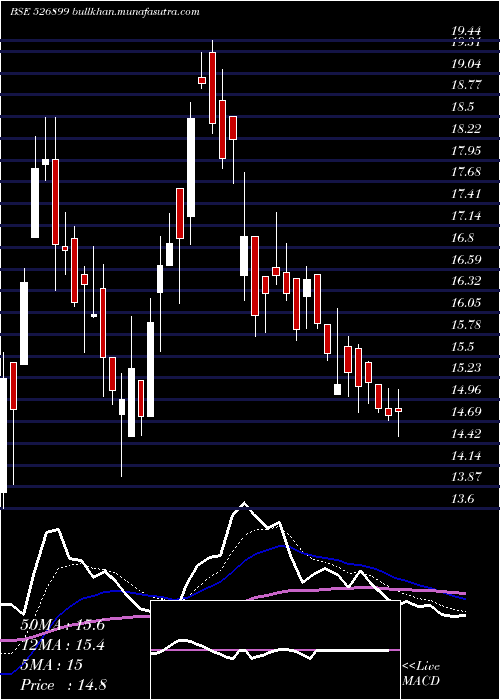Click the 16.05 price axis label
The width and height of the screenshot is (500, 700).
(466, 303)
